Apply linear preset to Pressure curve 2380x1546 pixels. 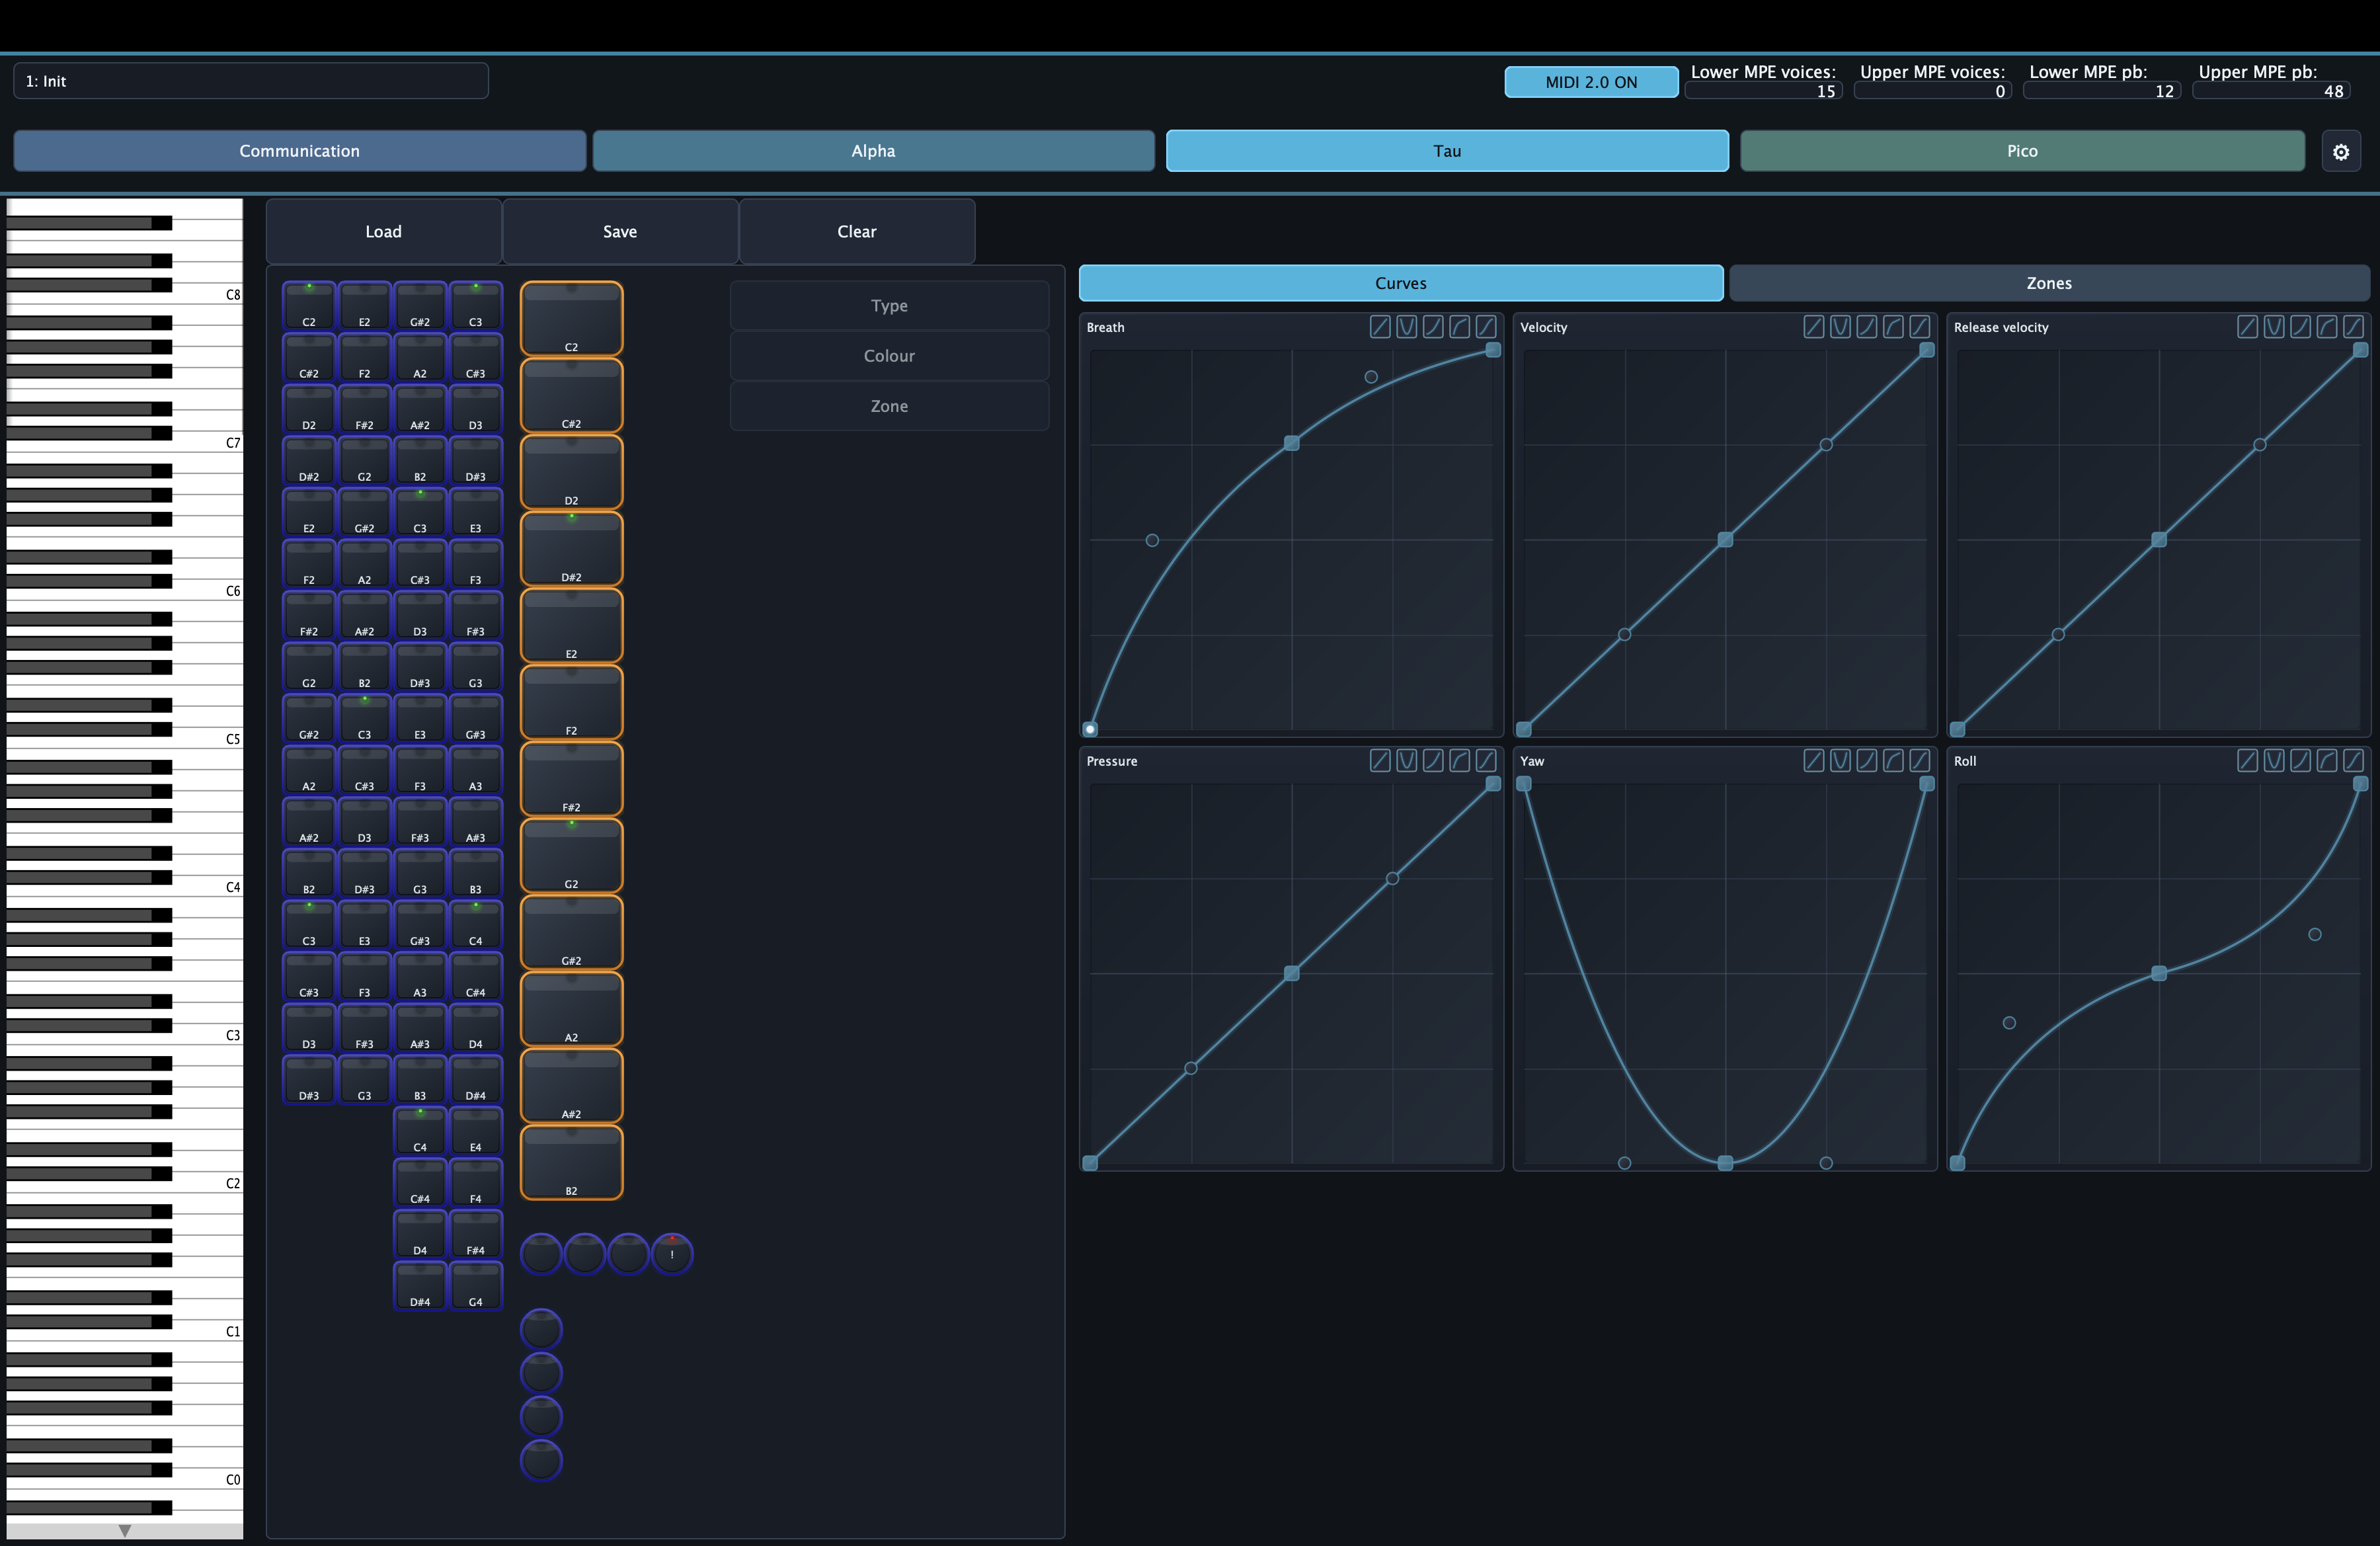pyautogui.click(x=1380, y=761)
